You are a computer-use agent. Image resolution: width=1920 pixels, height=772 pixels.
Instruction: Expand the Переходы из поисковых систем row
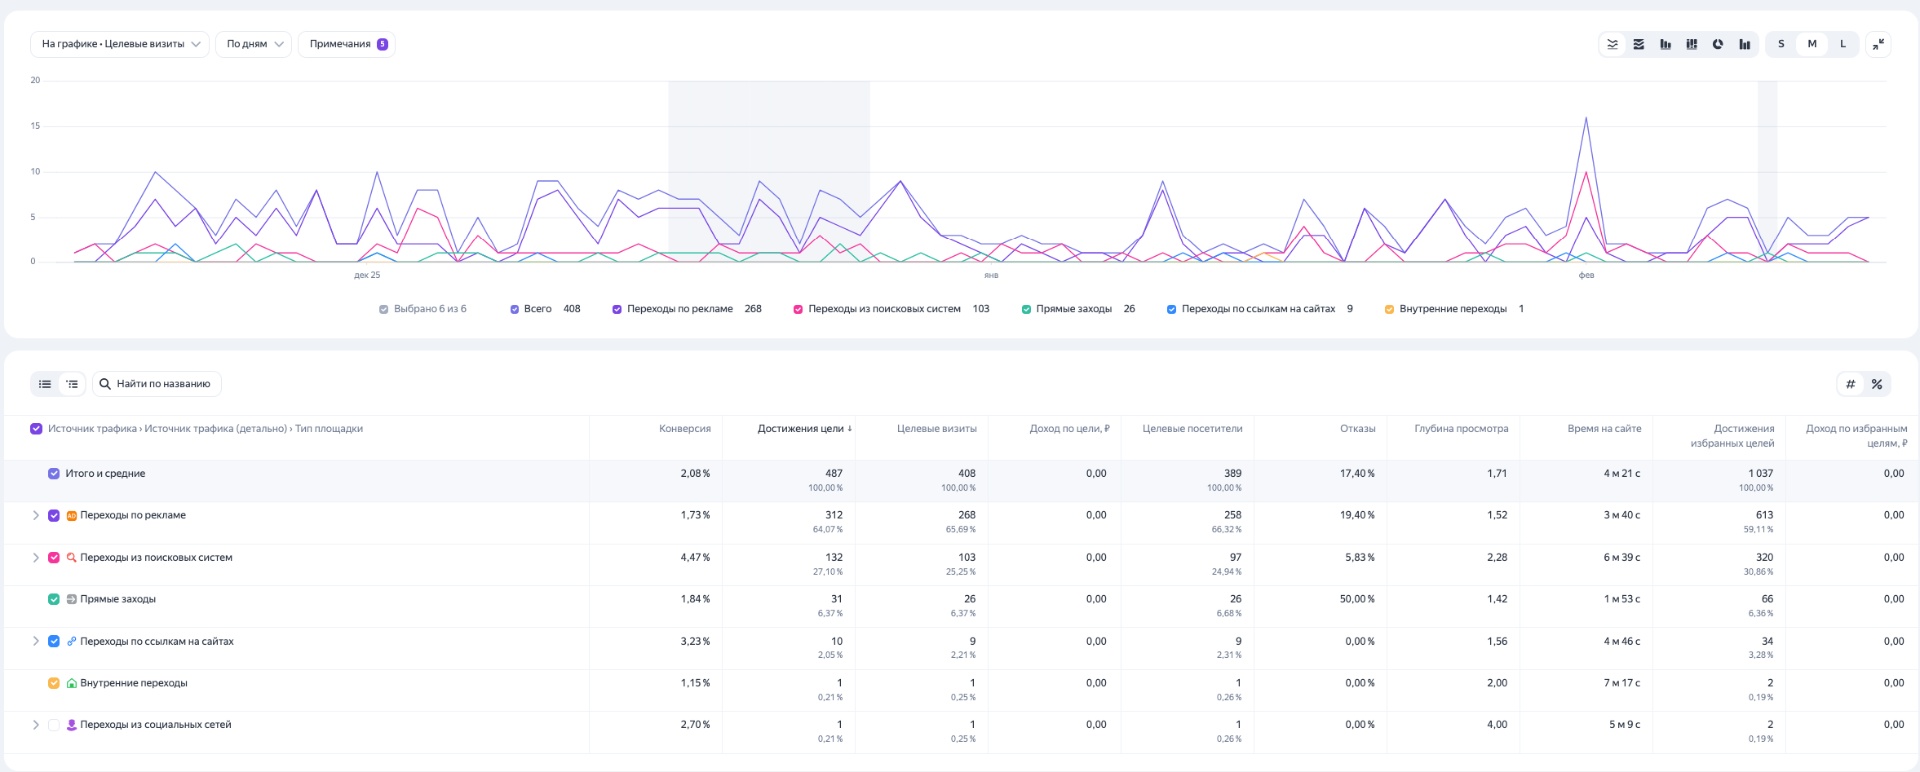click(x=36, y=558)
